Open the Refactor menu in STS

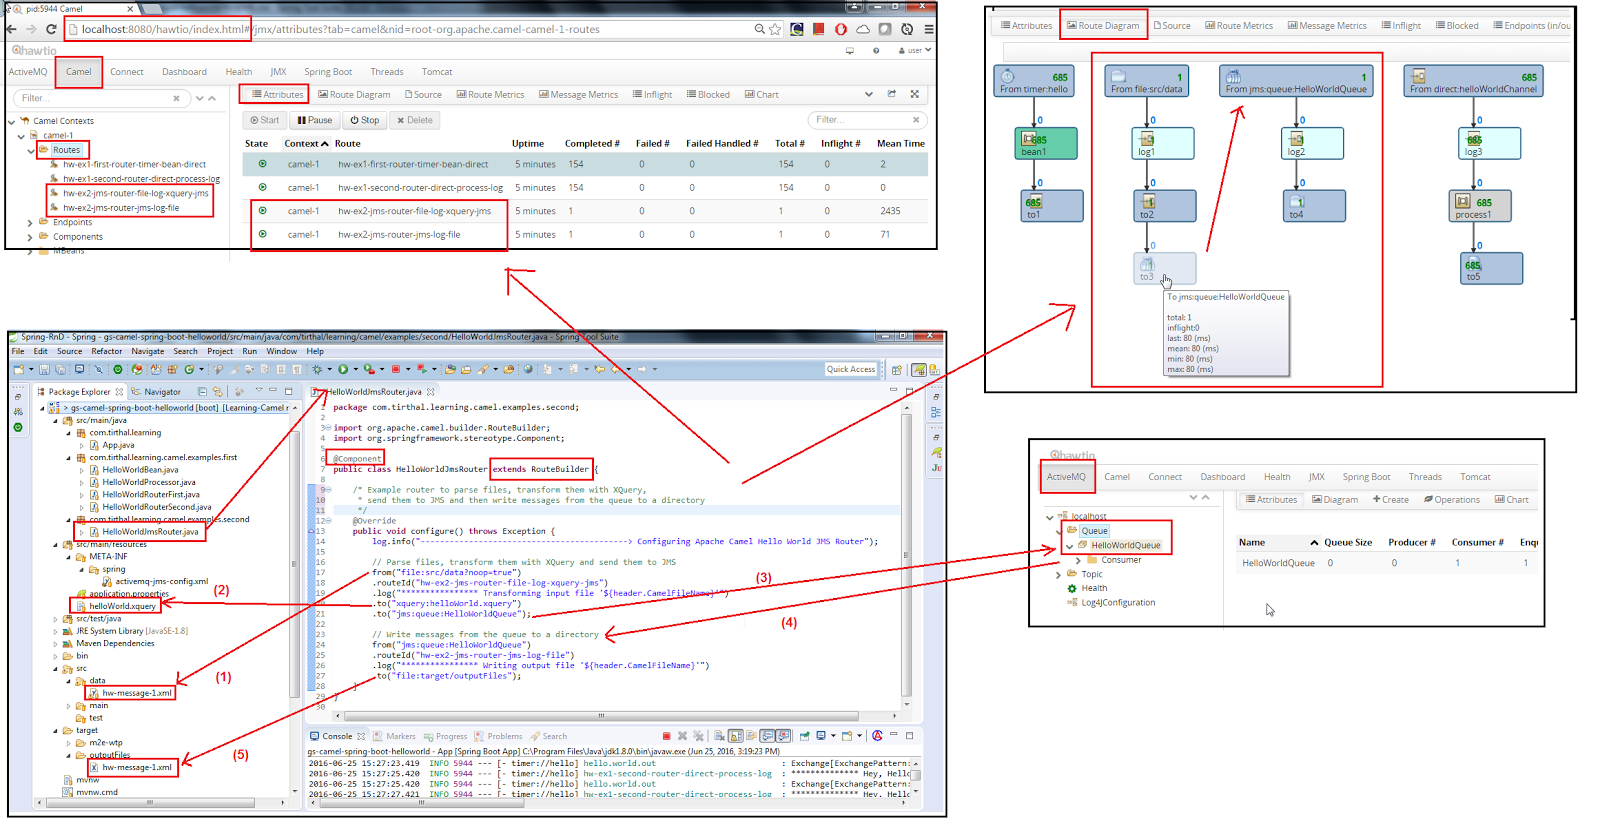[x=107, y=351]
